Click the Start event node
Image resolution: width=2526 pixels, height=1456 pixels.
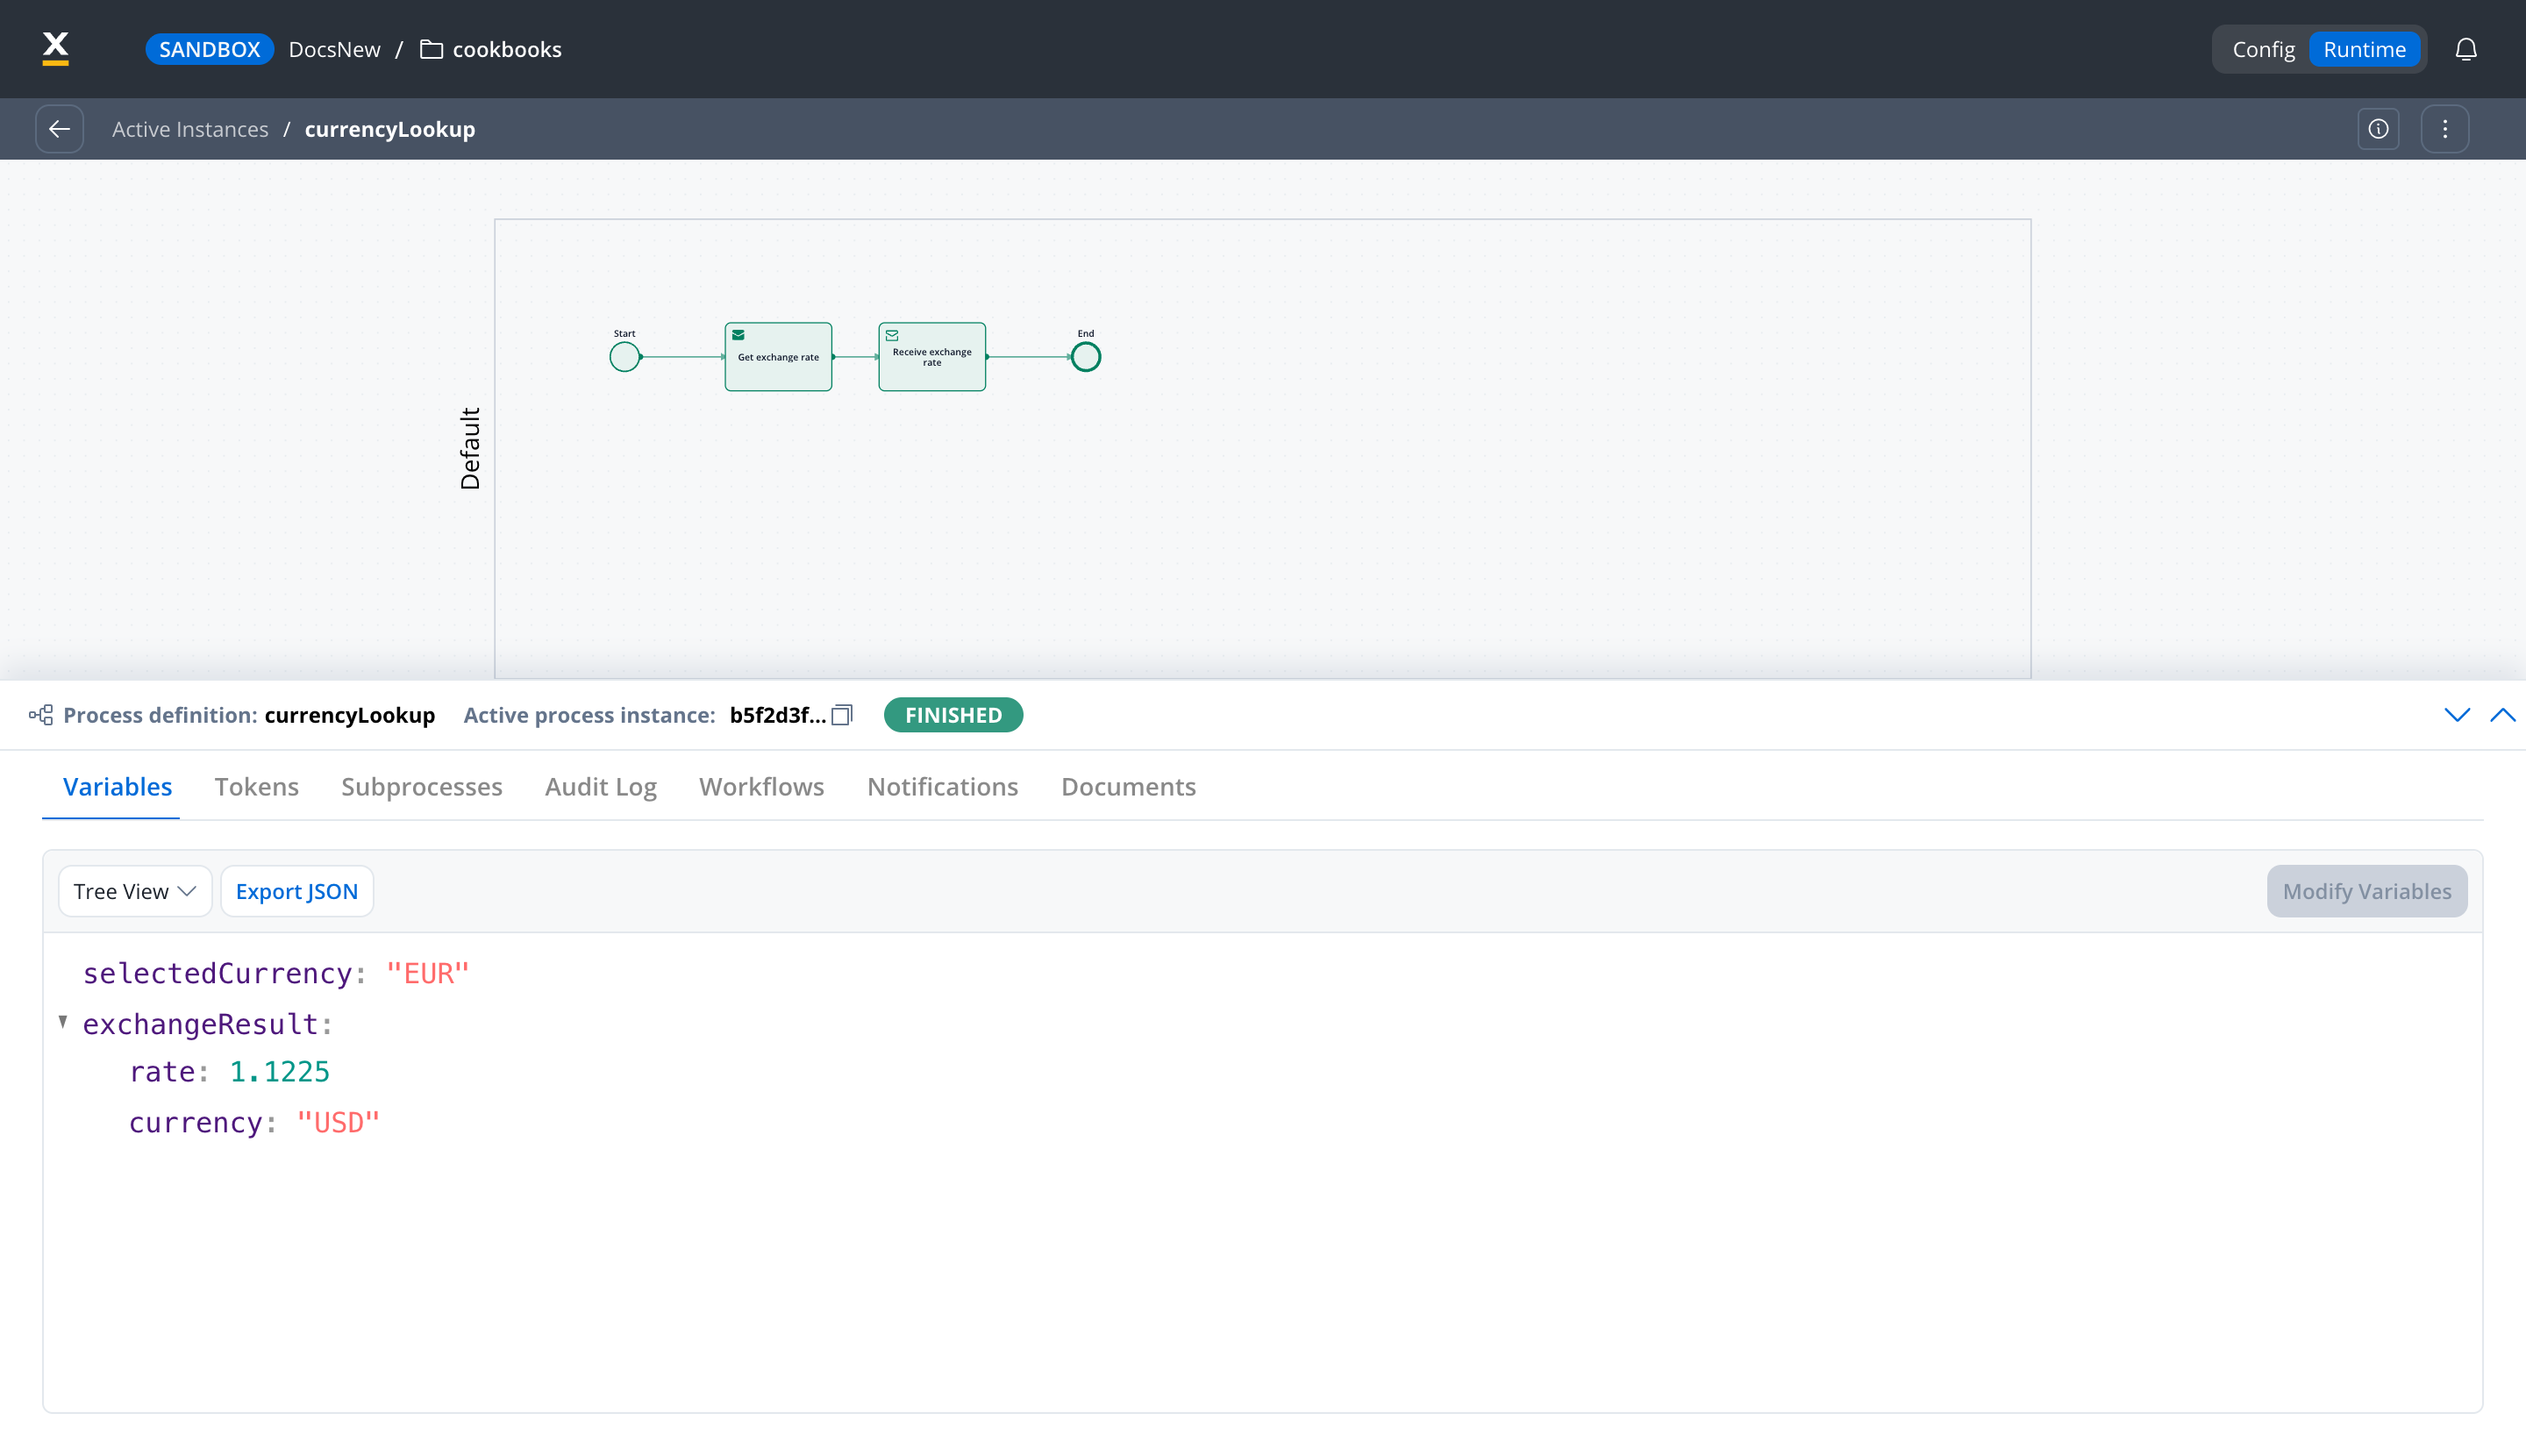coord(625,357)
